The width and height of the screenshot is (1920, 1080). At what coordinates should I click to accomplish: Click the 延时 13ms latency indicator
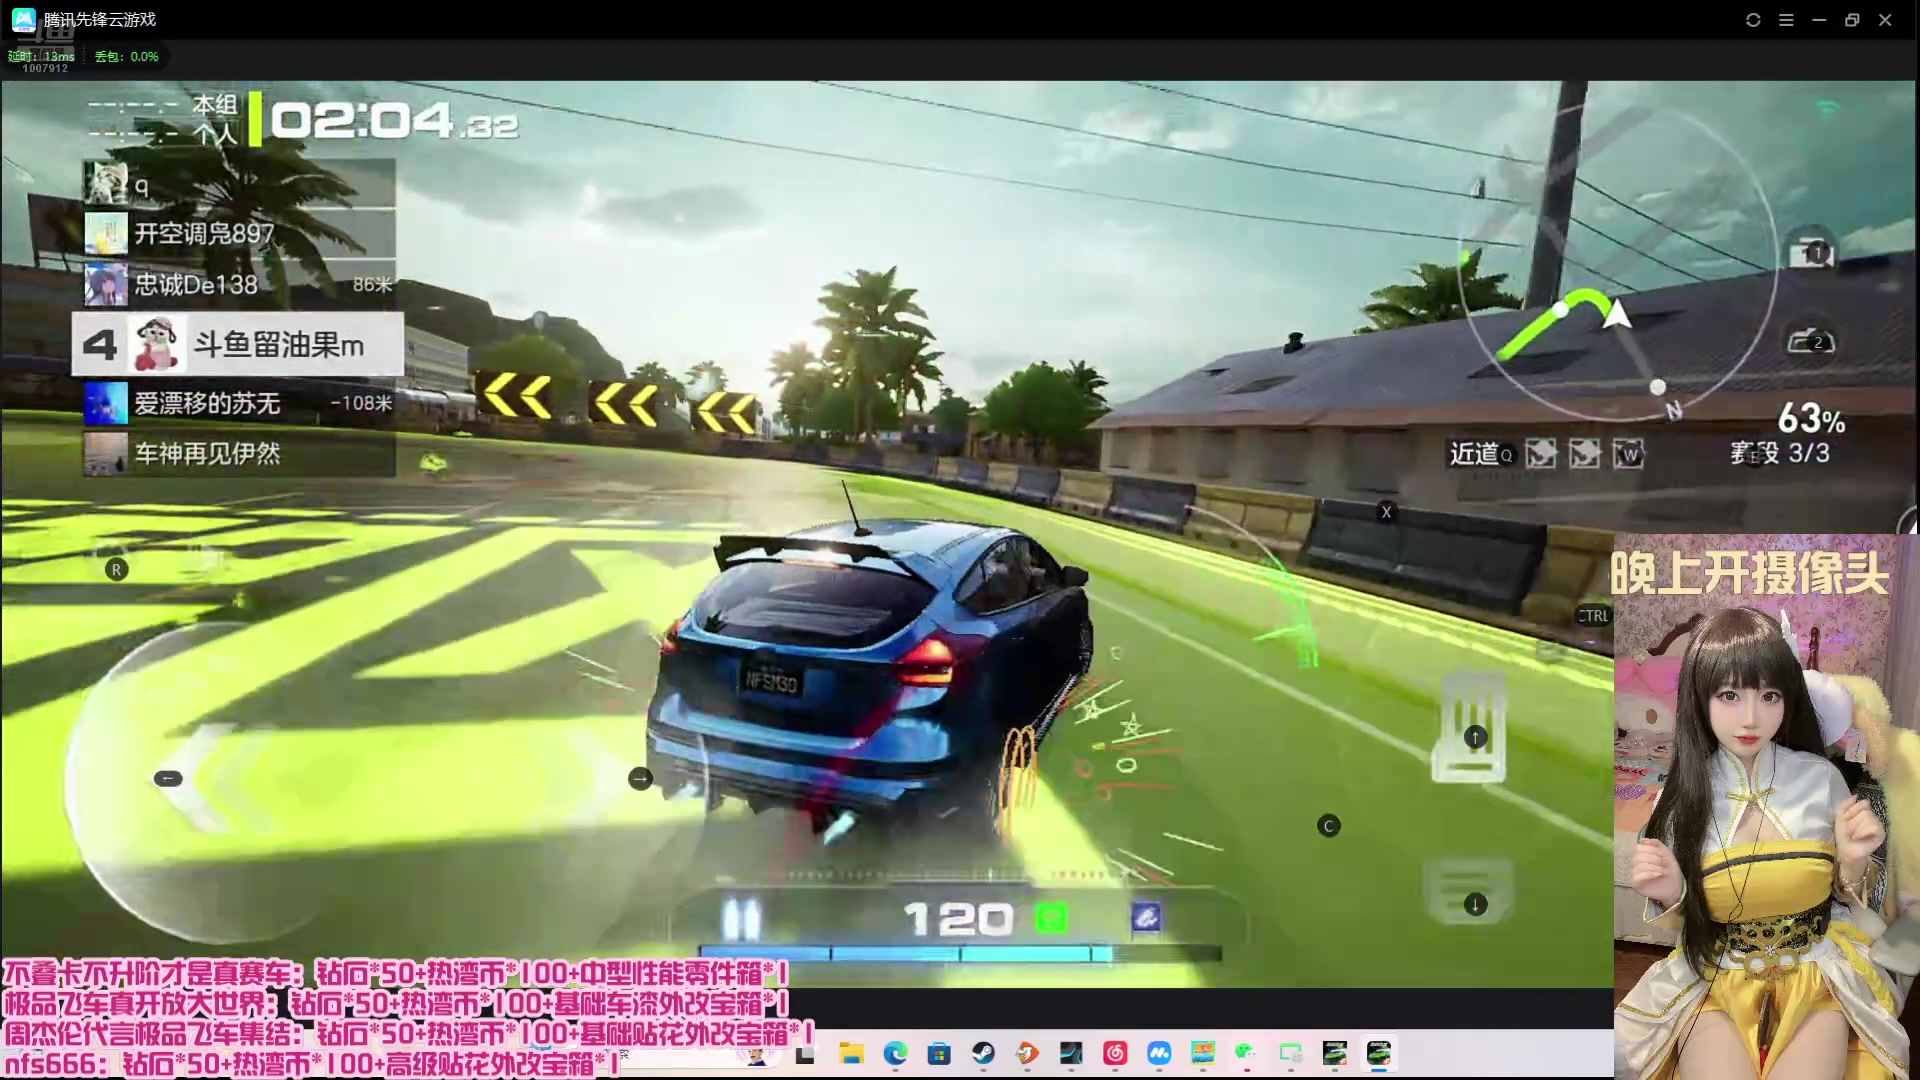(41, 57)
